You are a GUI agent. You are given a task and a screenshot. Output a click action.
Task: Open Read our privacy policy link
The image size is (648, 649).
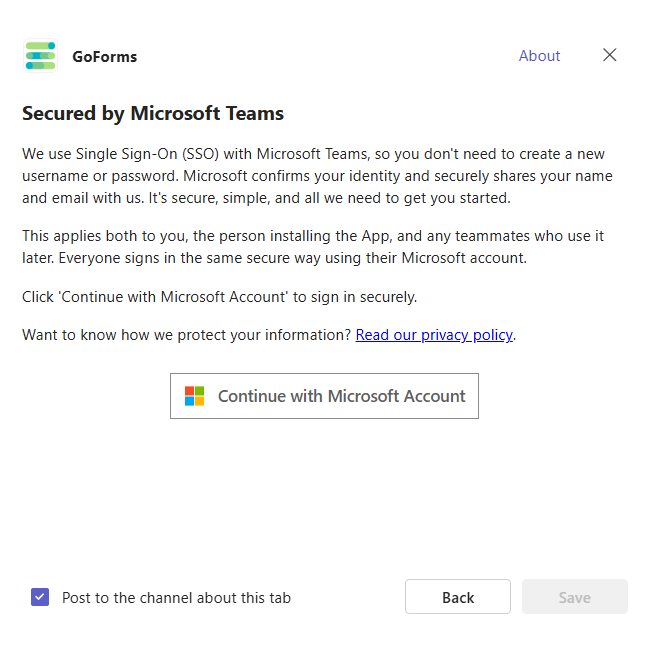434,335
